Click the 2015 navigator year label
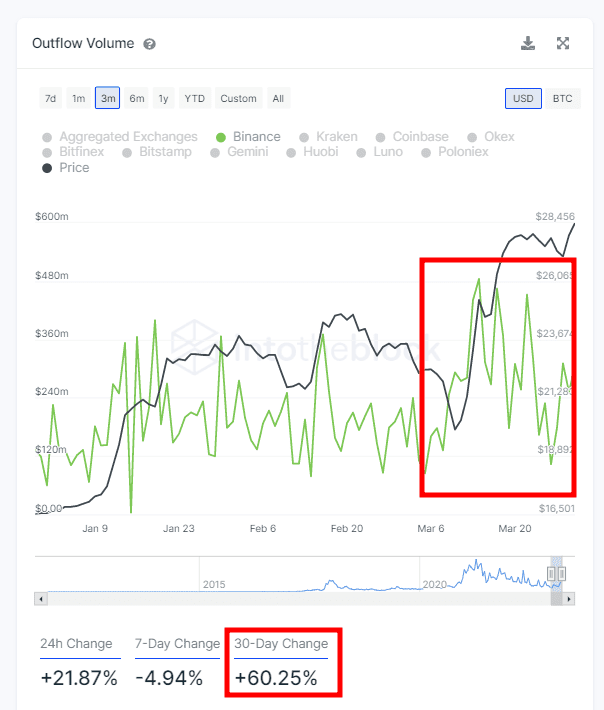Image resolution: width=604 pixels, height=710 pixels. pos(214,585)
